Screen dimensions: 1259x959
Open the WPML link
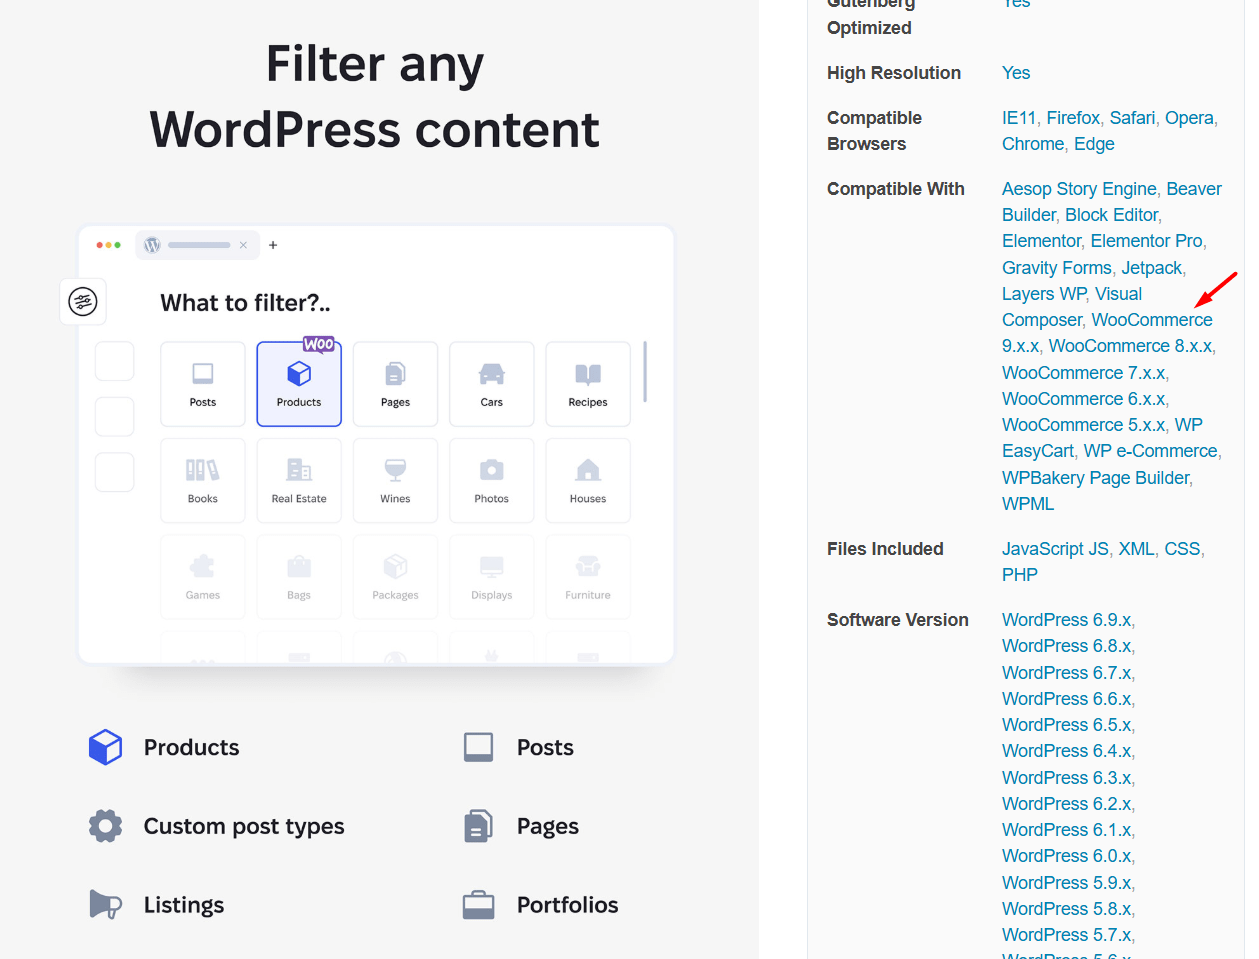(x=1028, y=504)
